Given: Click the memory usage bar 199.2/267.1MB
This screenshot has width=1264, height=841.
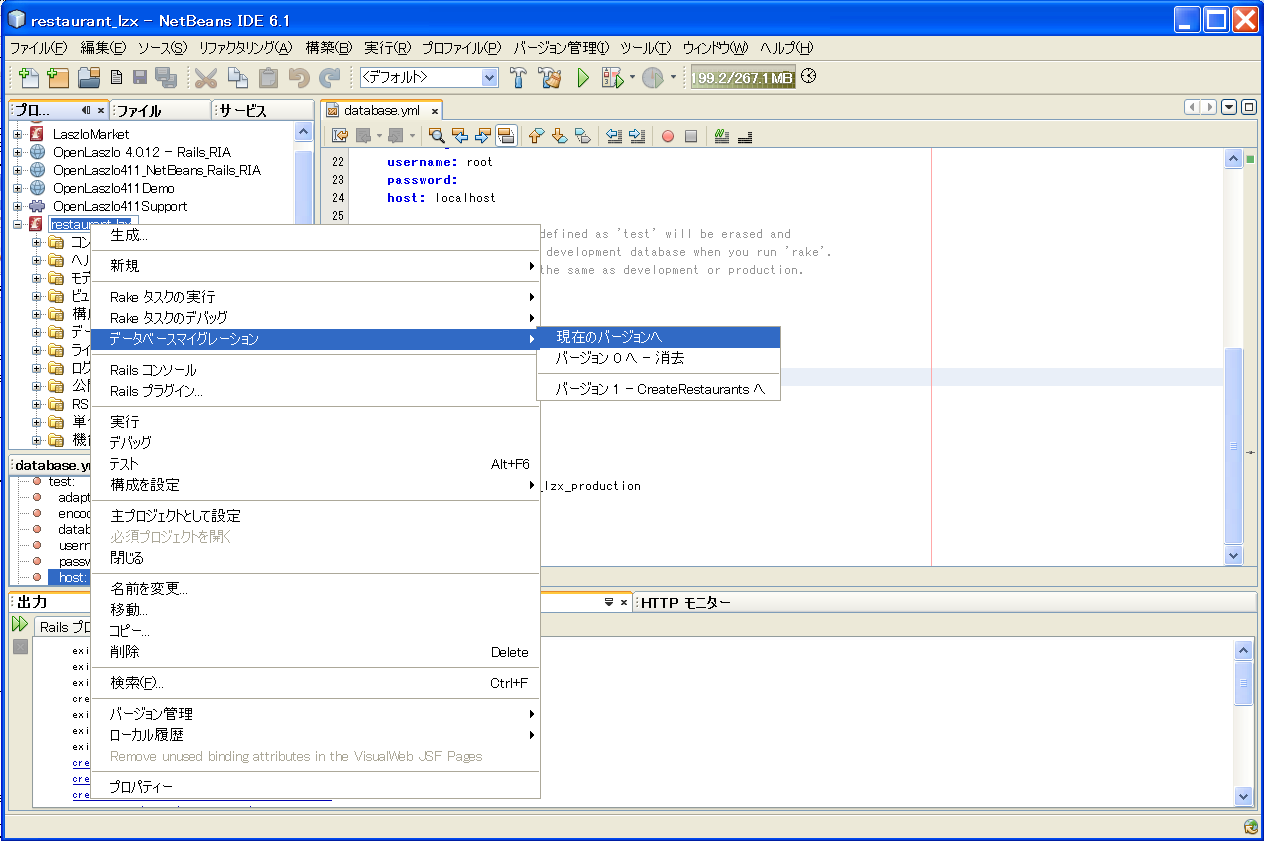Looking at the screenshot, I should (x=743, y=78).
